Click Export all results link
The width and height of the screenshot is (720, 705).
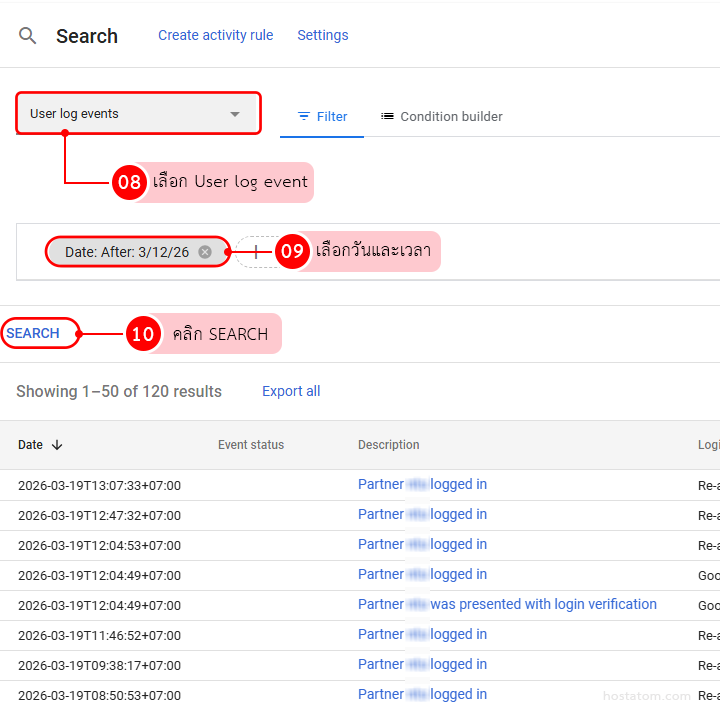point(291,391)
